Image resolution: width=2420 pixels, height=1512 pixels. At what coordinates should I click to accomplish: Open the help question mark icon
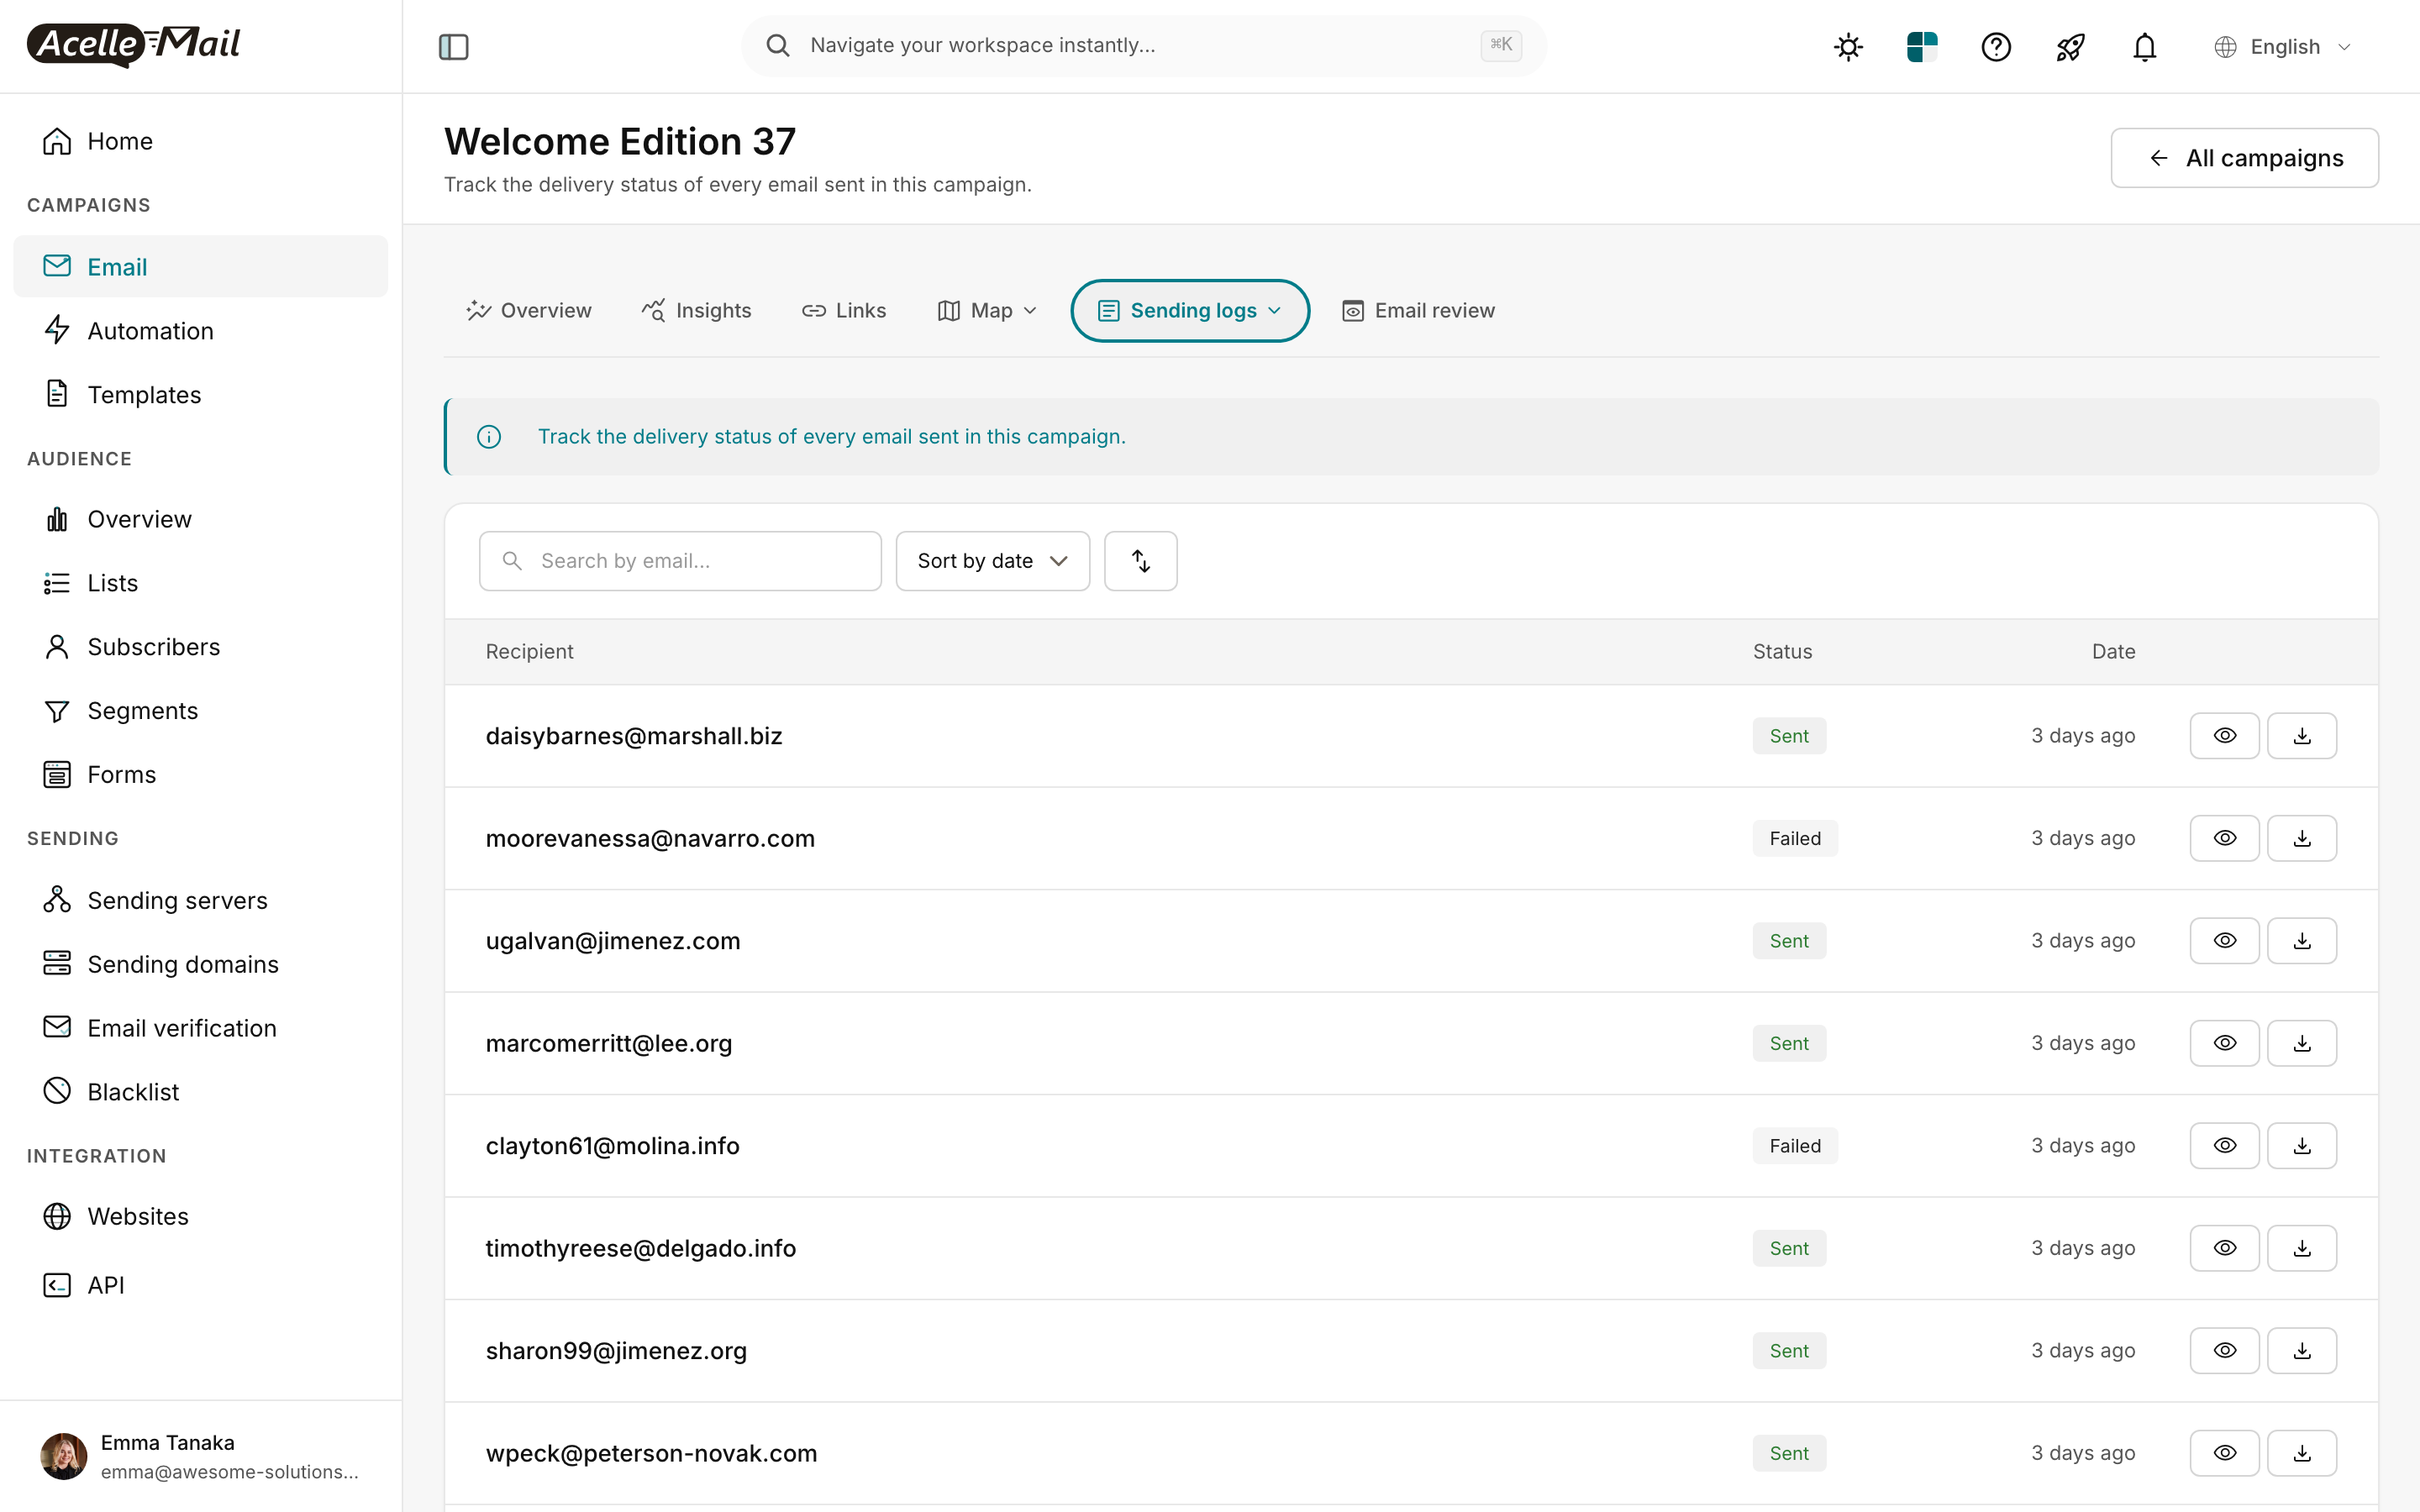pos(1996,47)
